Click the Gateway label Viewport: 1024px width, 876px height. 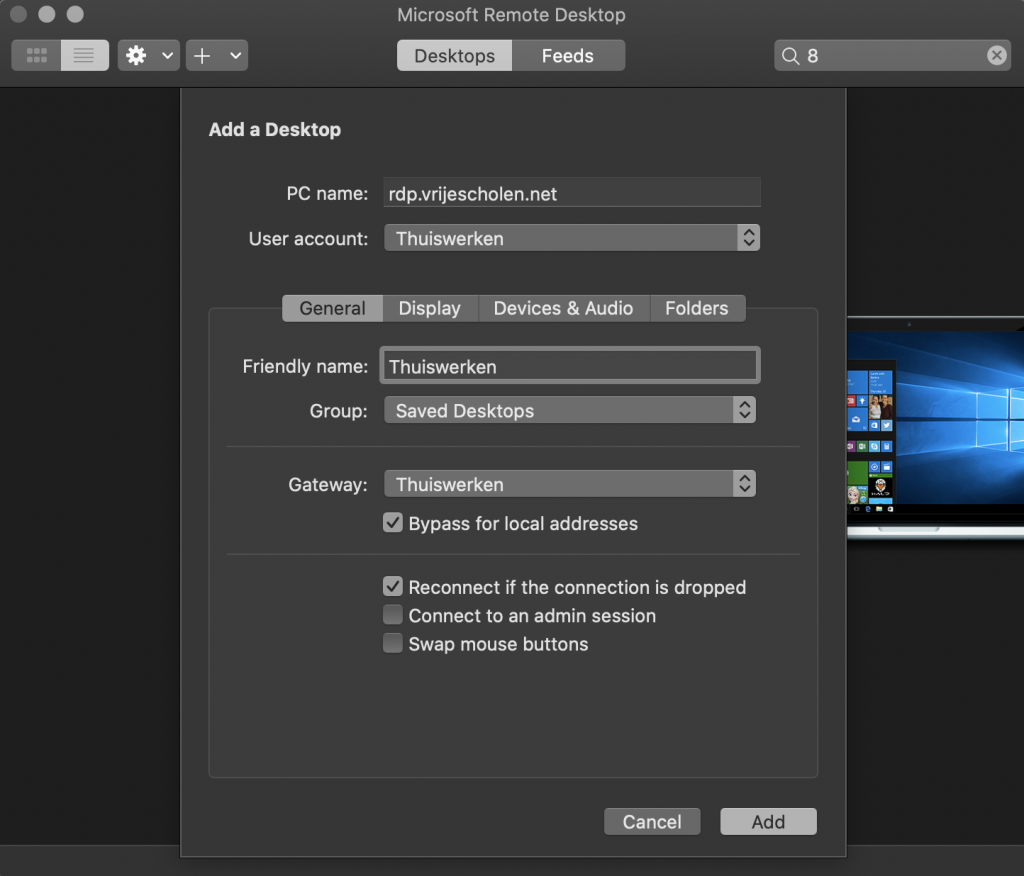click(328, 485)
